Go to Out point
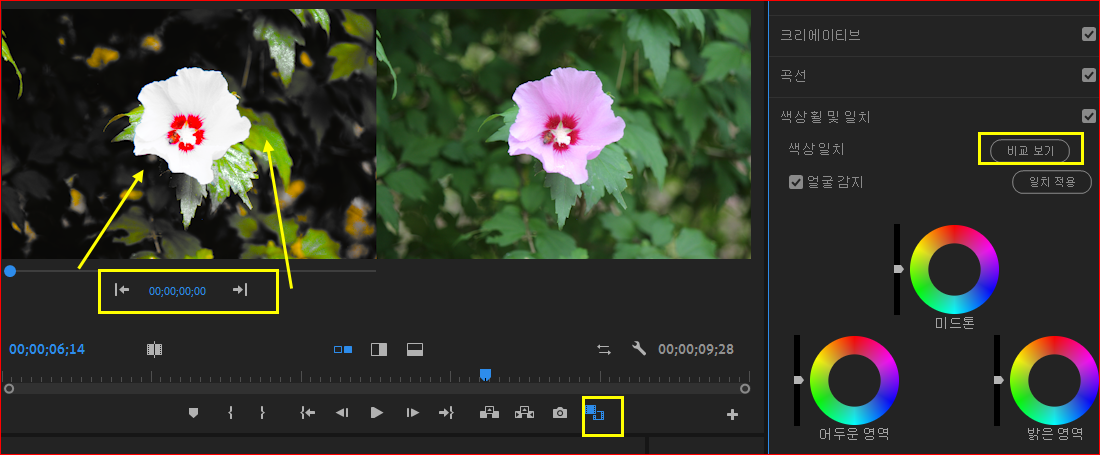The width and height of the screenshot is (1100, 455). coord(447,413)
